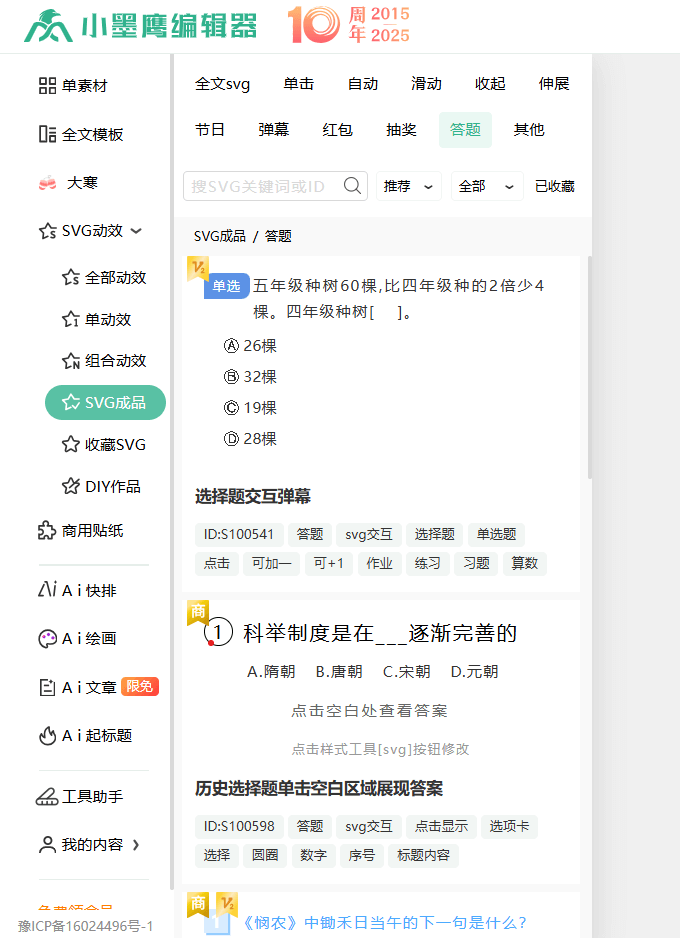Viewport: 680px width, 938px height.
Task: Click the 已收藏 filter link
Action: [554, 186]
